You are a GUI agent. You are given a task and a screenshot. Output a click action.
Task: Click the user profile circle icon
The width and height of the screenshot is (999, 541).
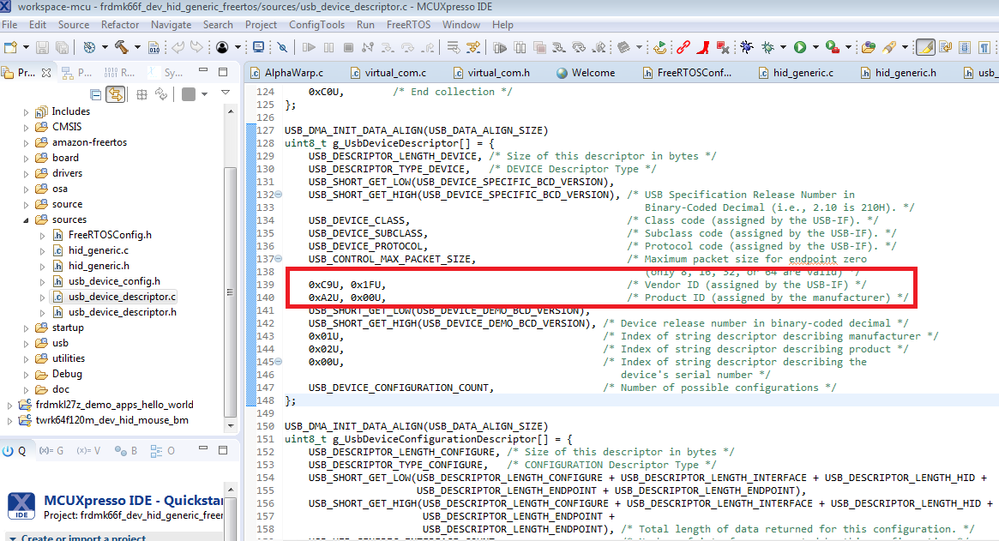pos(222,47)
